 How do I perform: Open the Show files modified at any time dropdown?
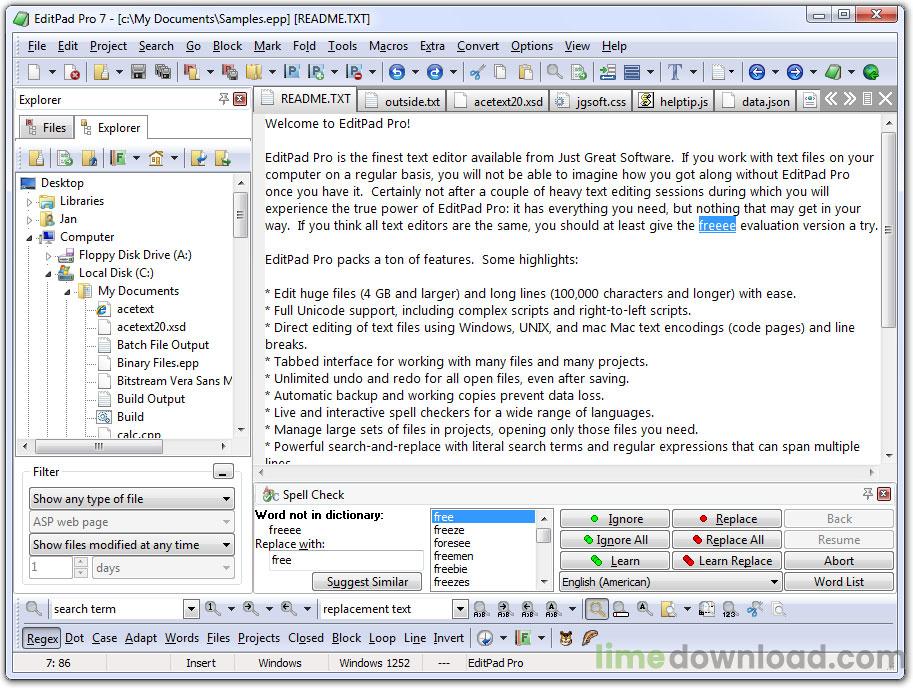pos(132,545)
